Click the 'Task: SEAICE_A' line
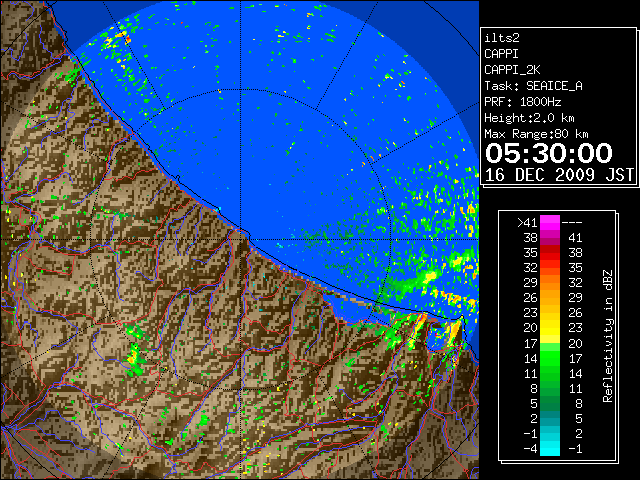 click(533, 86)
